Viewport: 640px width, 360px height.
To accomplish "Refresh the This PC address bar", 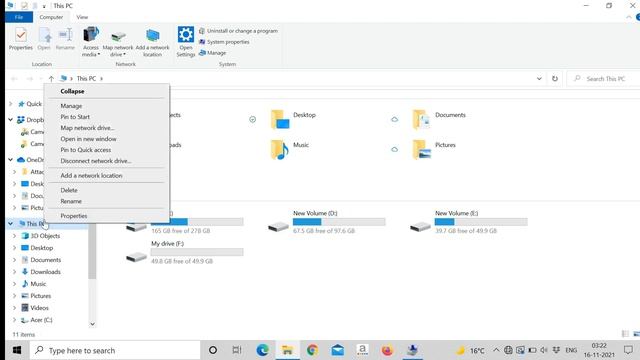I will pos(555,78).
